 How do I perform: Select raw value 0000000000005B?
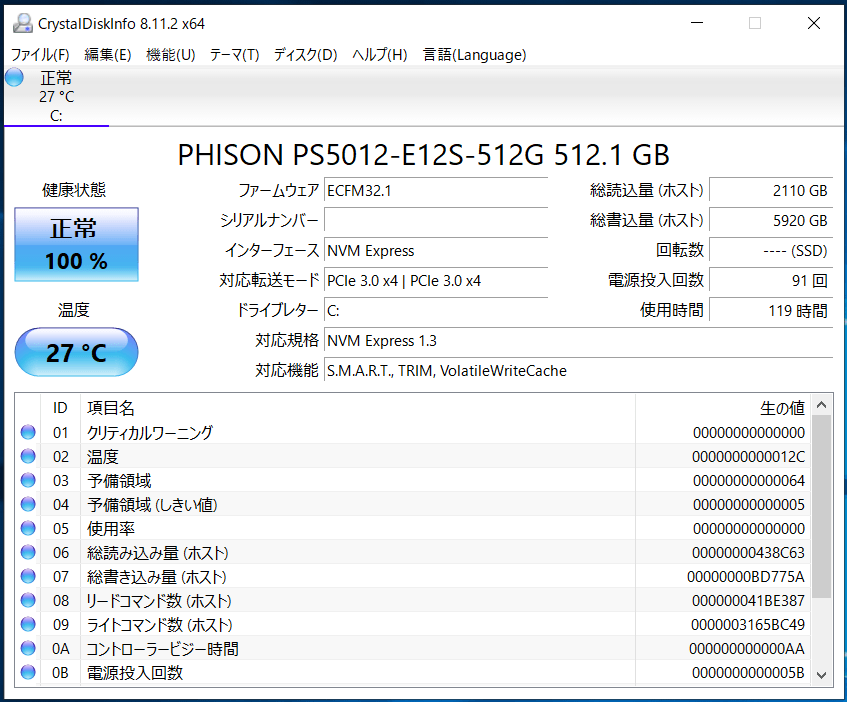coord(748,673)
